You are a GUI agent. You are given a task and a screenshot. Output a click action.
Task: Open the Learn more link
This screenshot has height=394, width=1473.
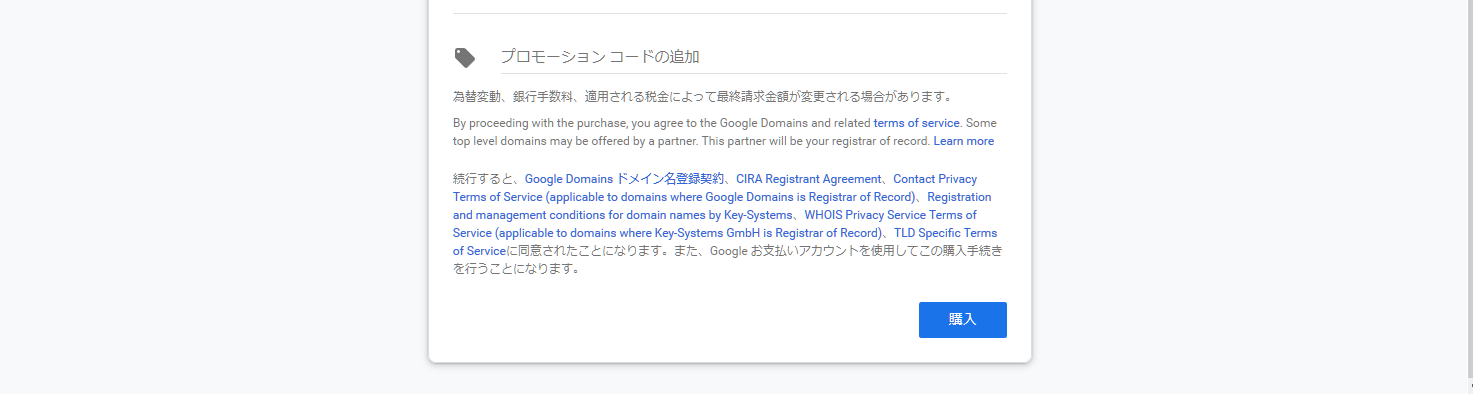[963, 141]
